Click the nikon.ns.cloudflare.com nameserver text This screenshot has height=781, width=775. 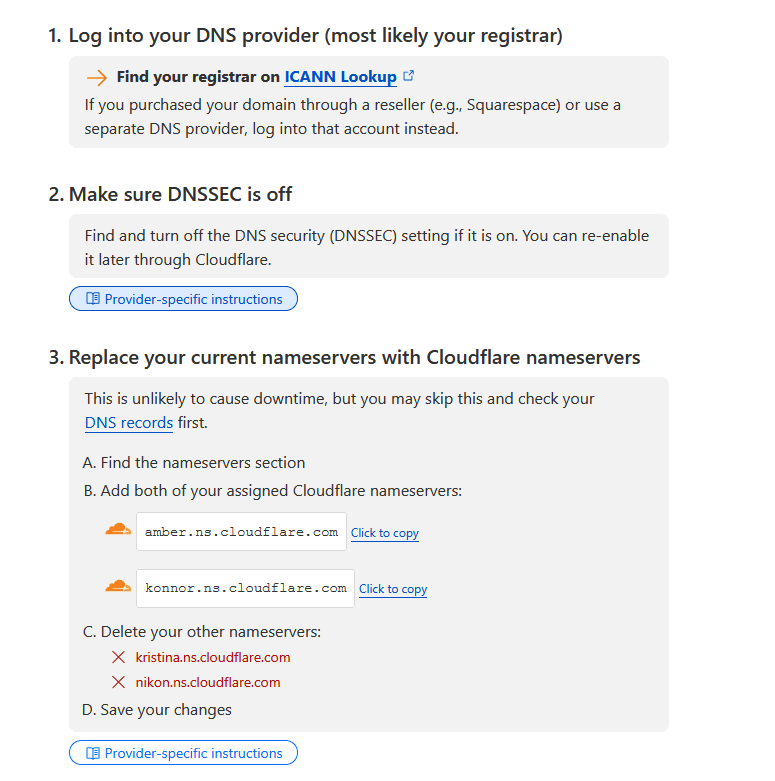tap(208, 683)
